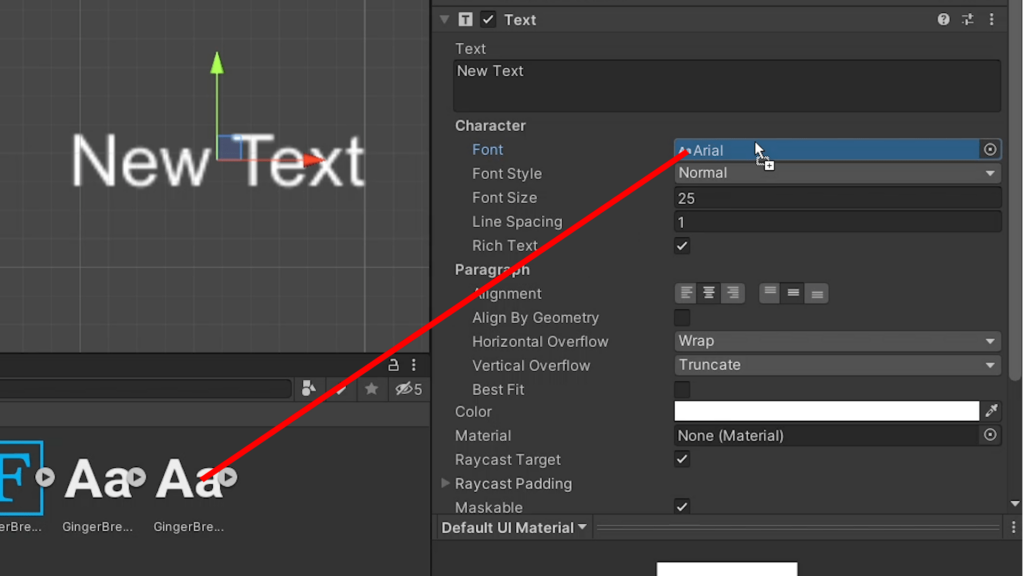Enable the Best Fit option
The image size is (1024, 576).
(x=682, y=389)
